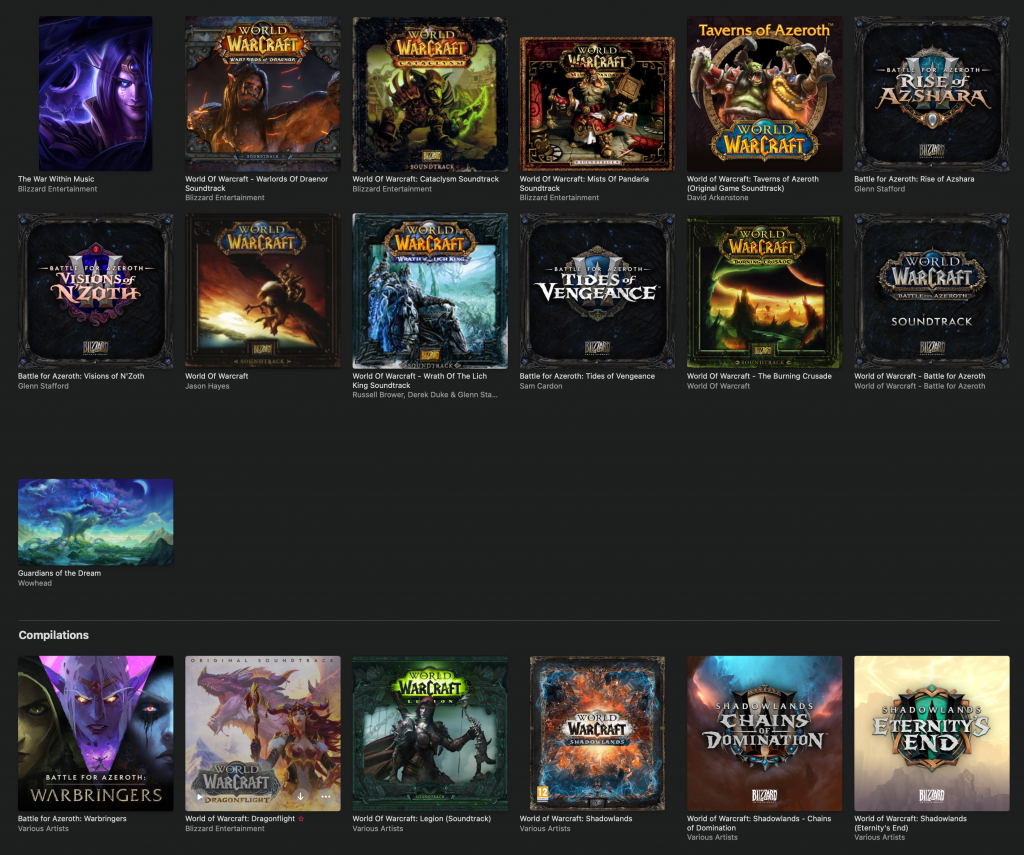This screenshot has width=1024, height=855.
Task: Click 'Battle for Azeroth: Visions of N'Zoth' title
Action: point(81,376)
